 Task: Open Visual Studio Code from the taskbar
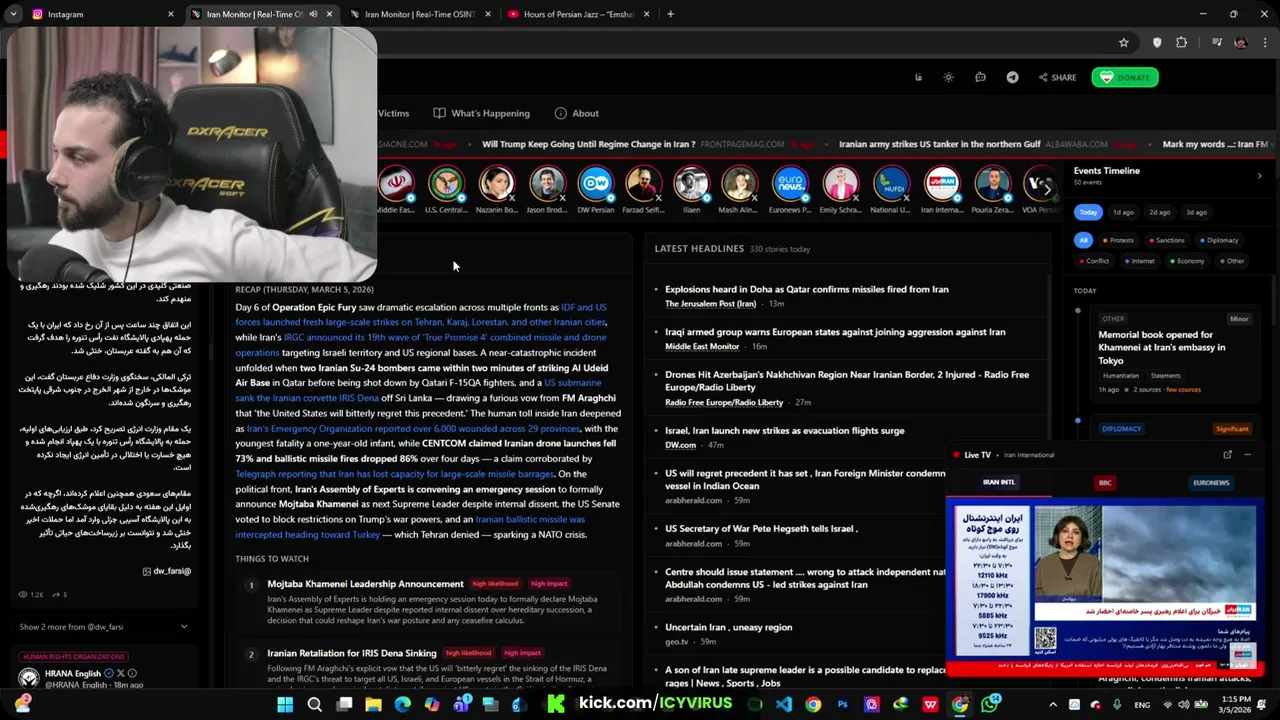[x=784, y=704]
